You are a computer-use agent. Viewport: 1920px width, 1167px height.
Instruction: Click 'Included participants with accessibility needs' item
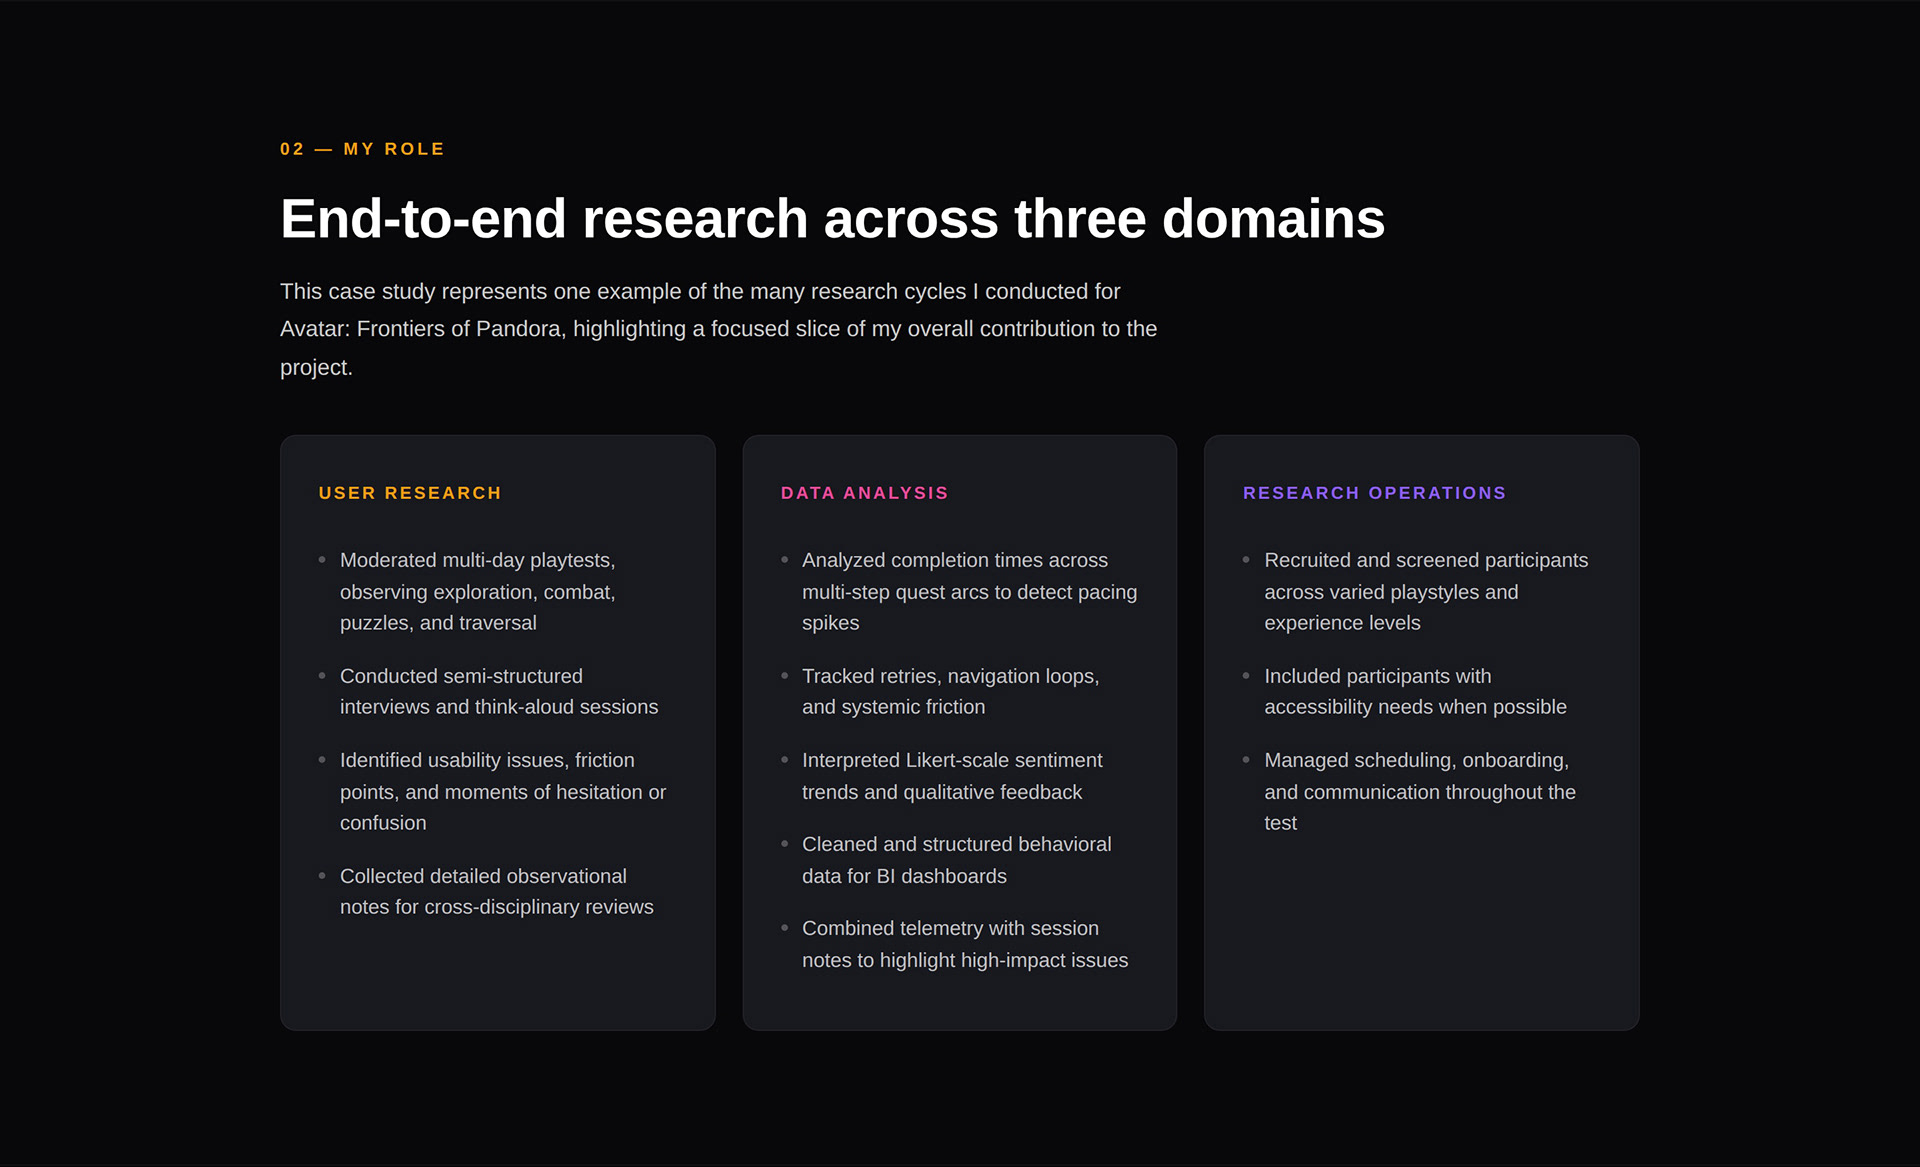pos(1414,691)
